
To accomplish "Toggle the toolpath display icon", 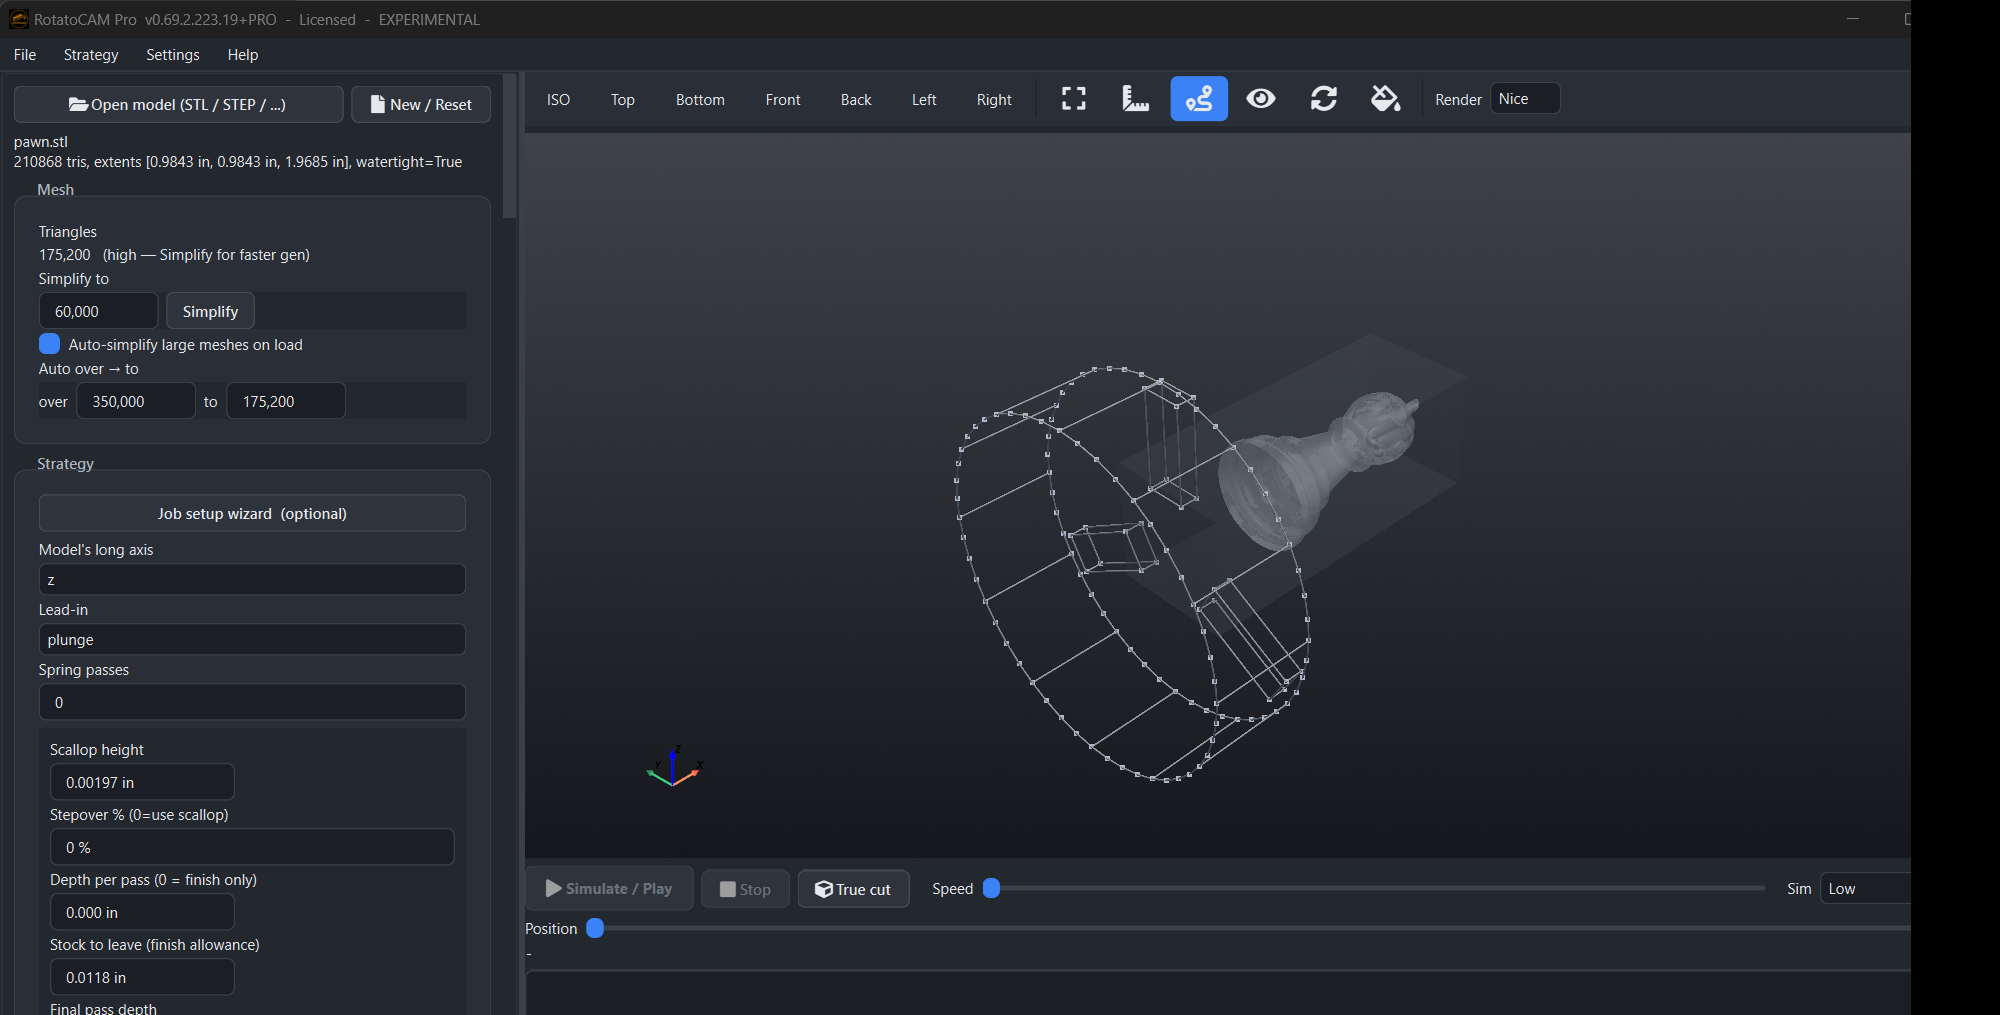I will click(1199, 99).
